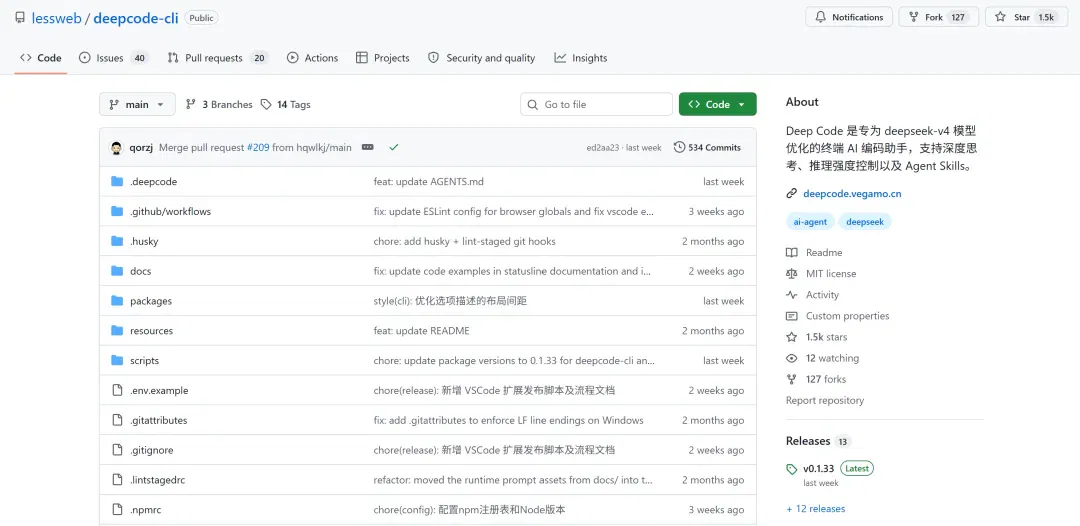
Task: Click the bell icon in Notifications
Action: [820, 17]
